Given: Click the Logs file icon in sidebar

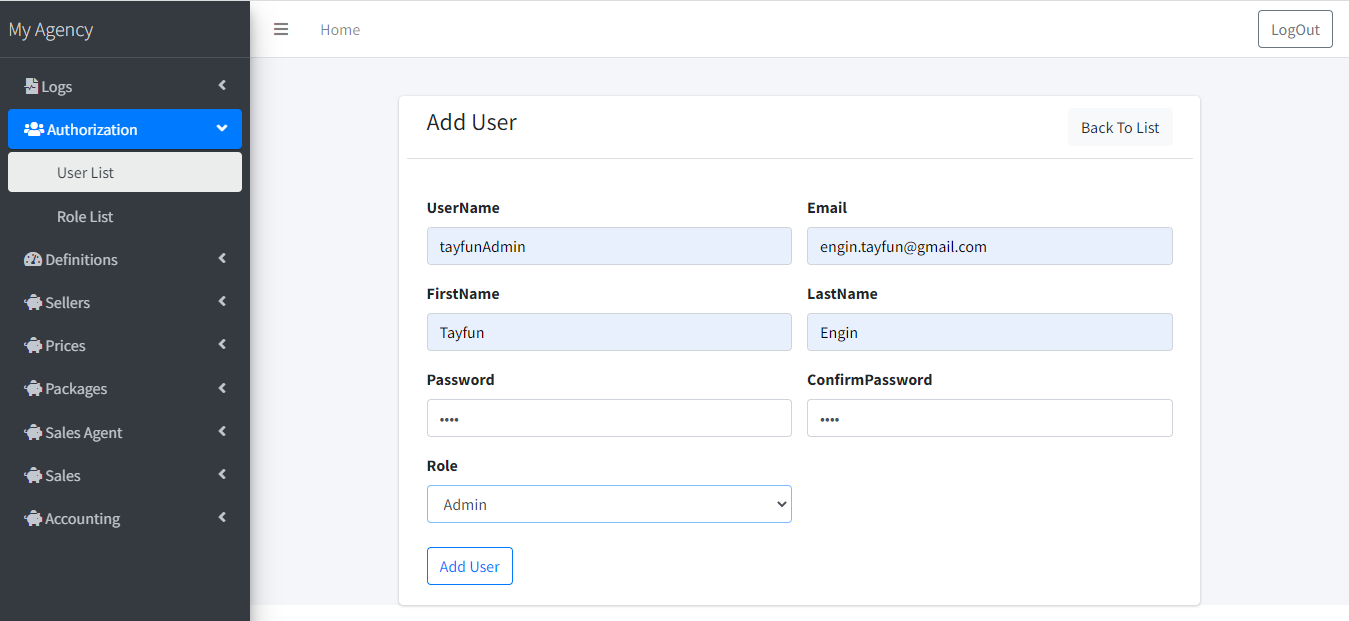Looking at the screenshot, I should coord(32,86).
